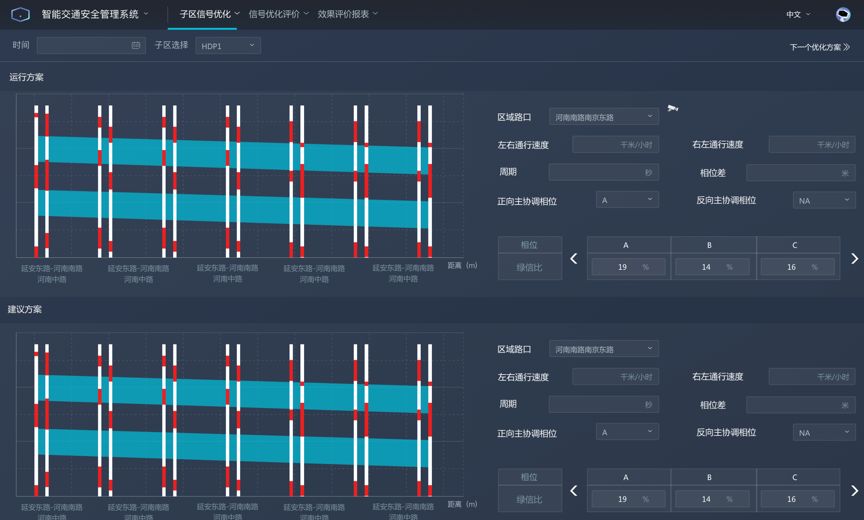Click phase C value 16 in 运行方案
The width and height of the screenshot is (864, 520).
[x=797, y=267]
